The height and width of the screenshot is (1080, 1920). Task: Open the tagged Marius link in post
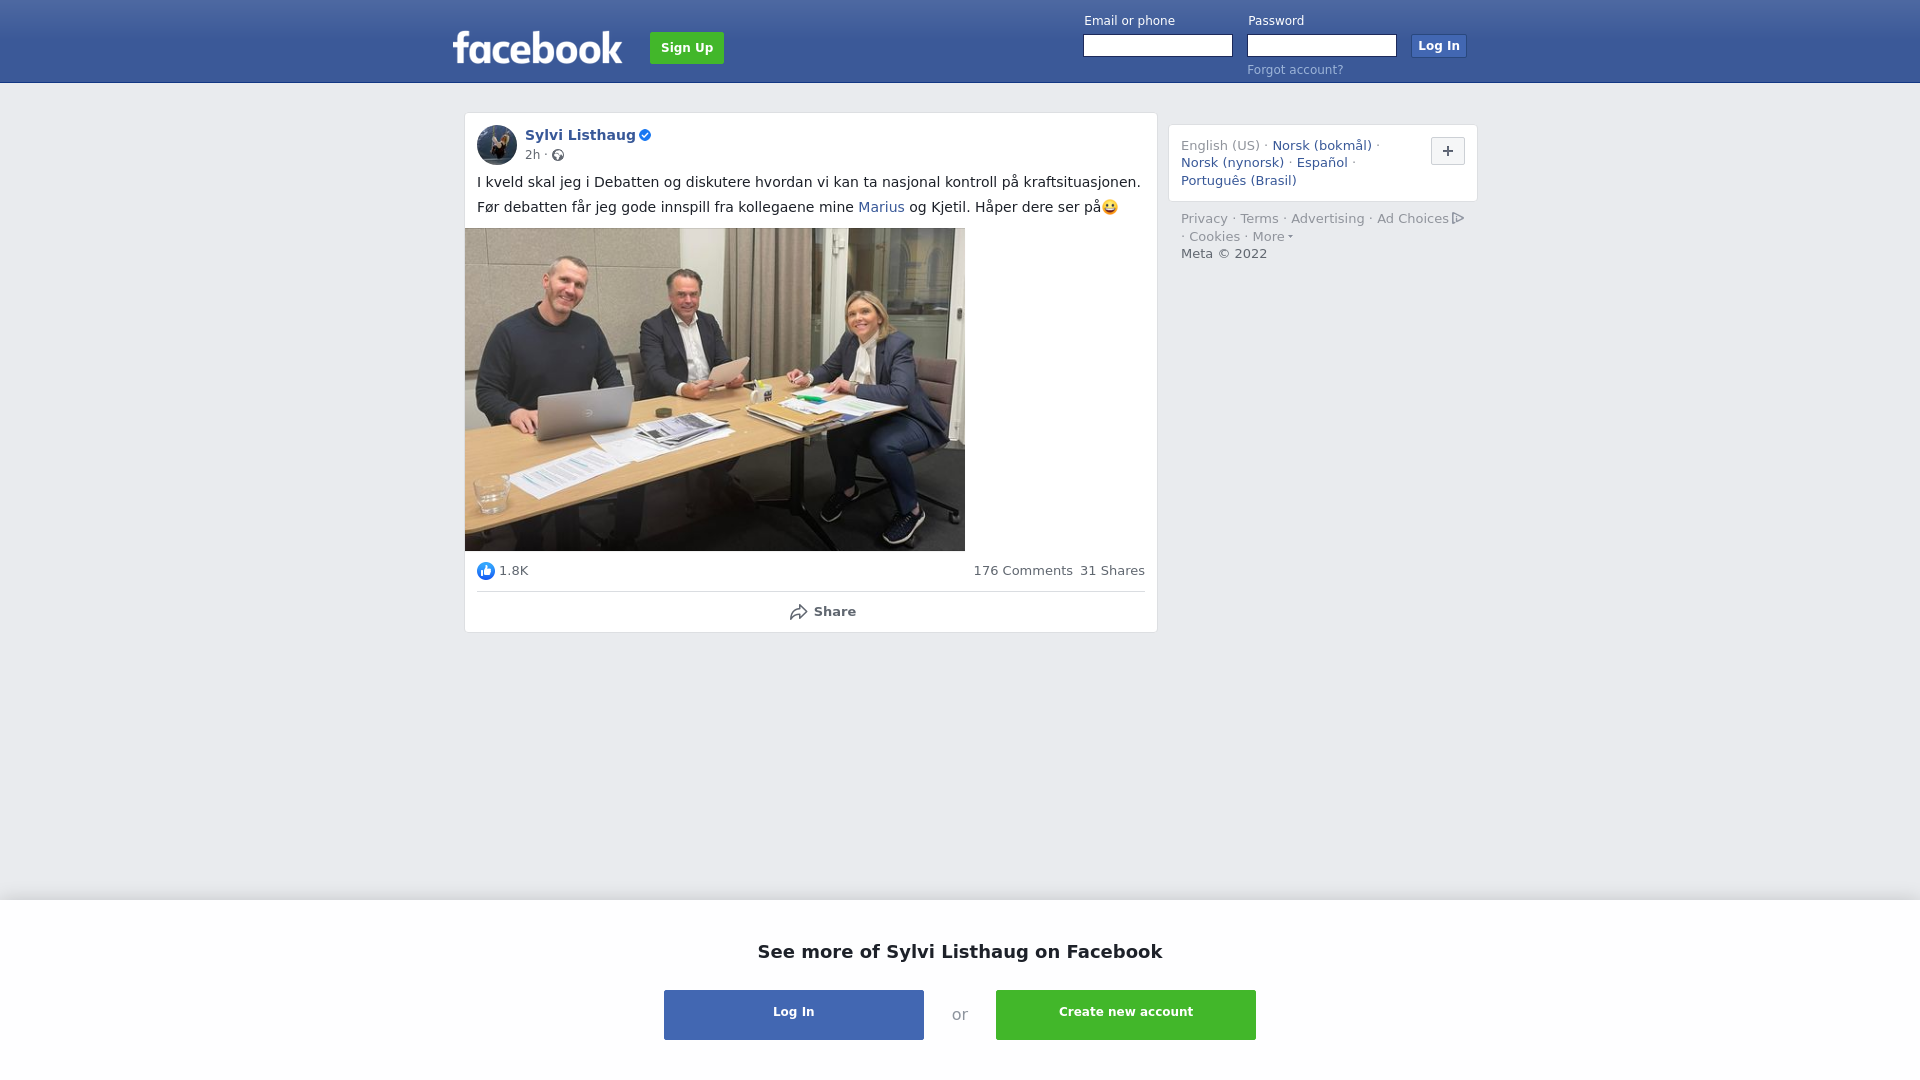coord(881,207)
